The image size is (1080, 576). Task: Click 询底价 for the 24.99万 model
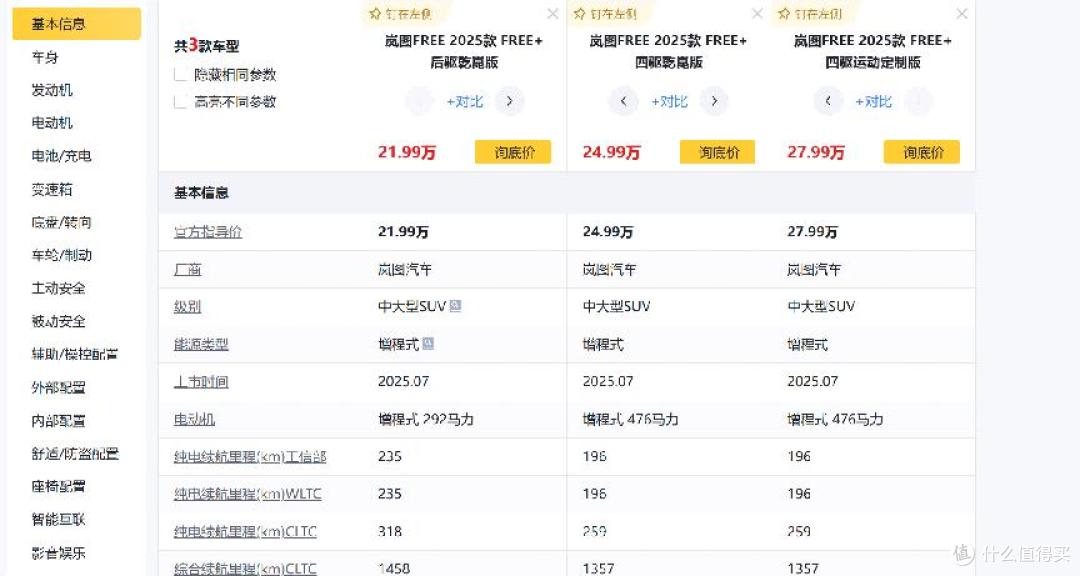coord(718,152)
